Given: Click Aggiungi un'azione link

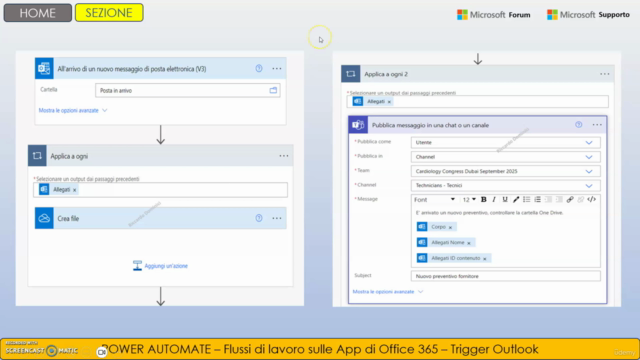Looking at the screenshot, I should coord(160,266).
